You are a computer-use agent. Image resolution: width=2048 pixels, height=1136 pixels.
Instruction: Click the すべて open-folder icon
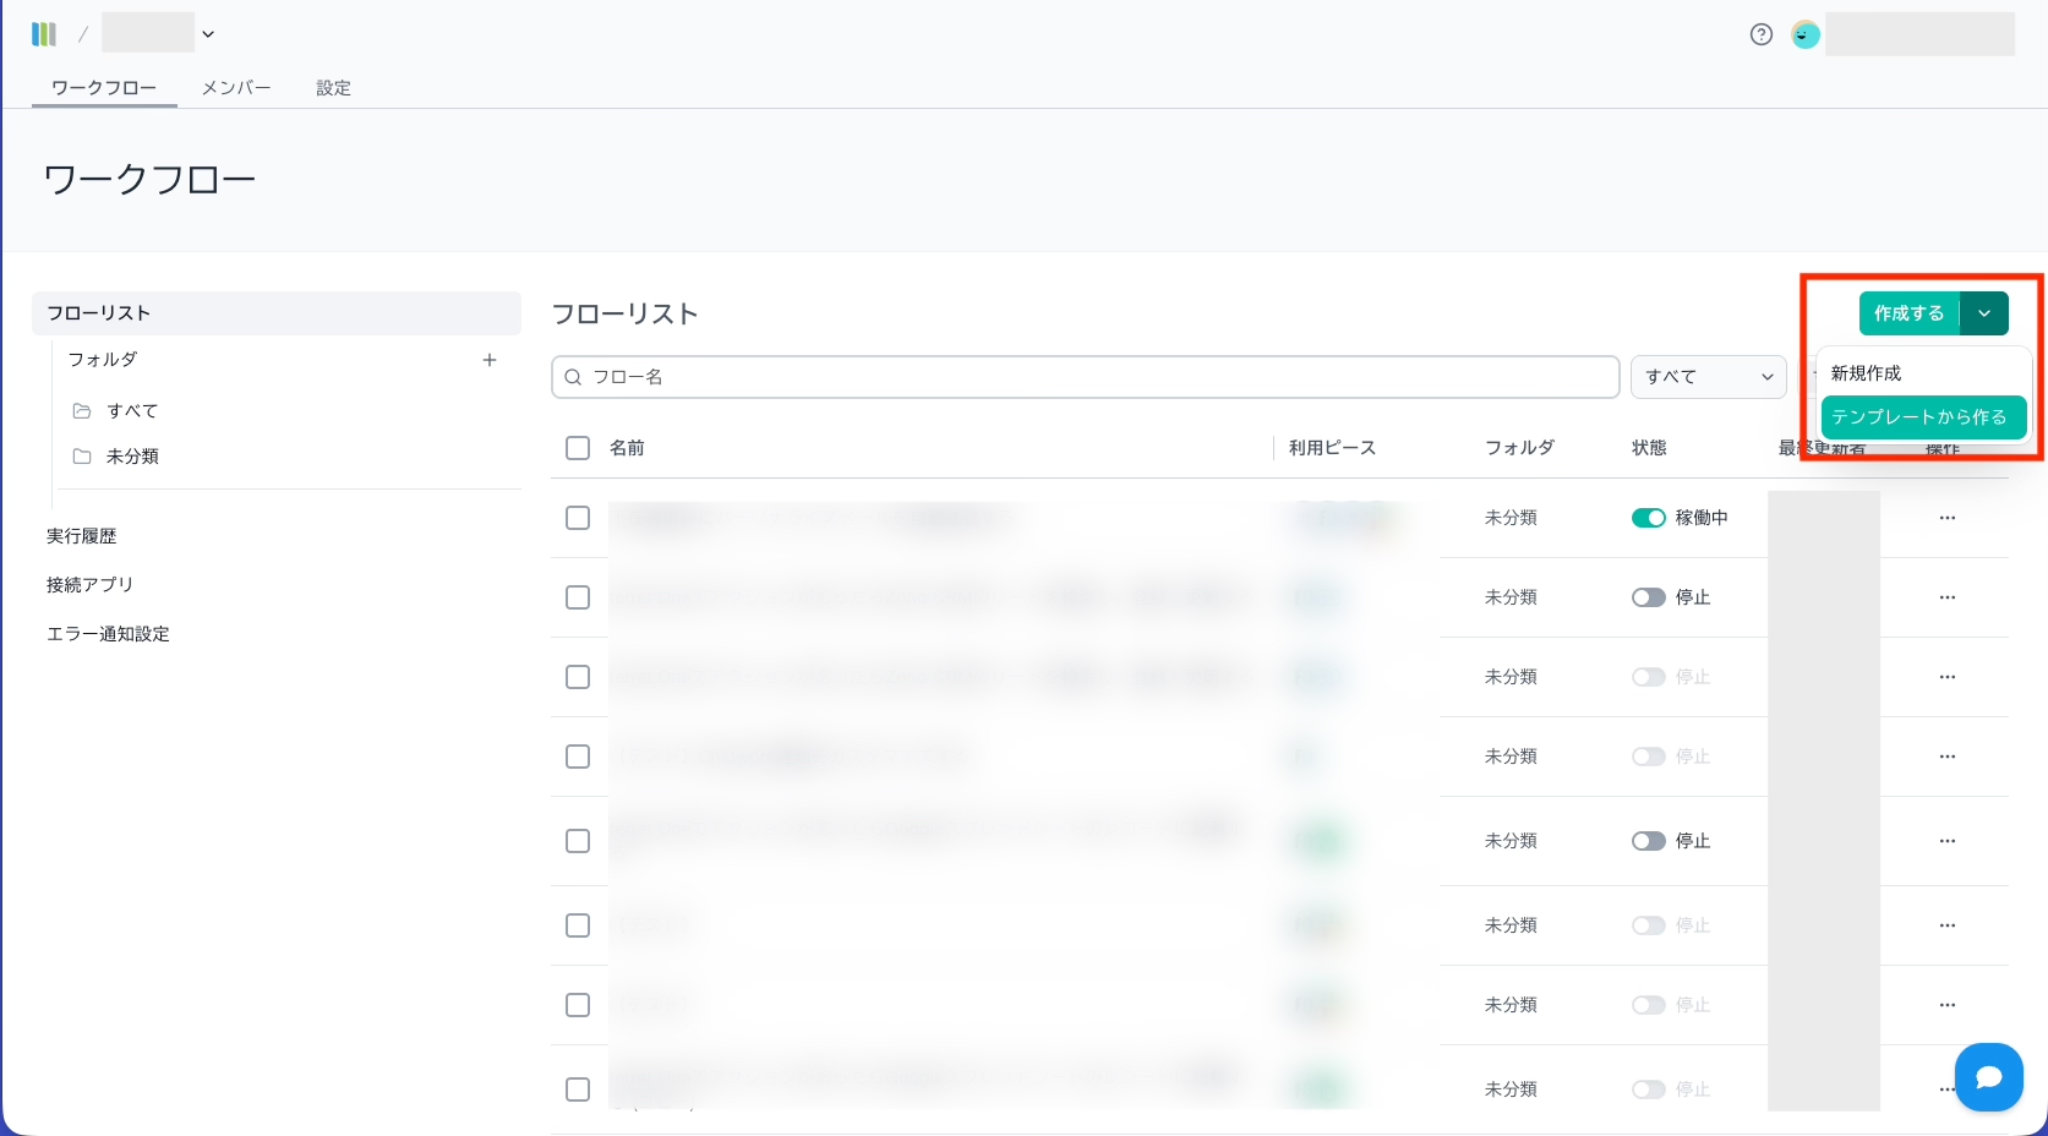tap(82, 411)
